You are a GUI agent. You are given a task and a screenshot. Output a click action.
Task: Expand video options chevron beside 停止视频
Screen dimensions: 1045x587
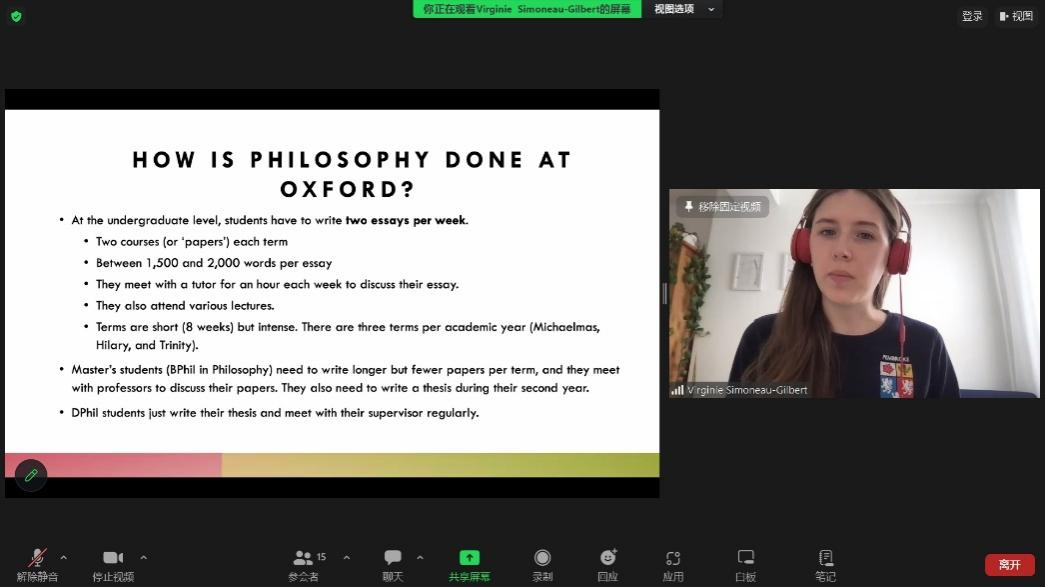144,557
